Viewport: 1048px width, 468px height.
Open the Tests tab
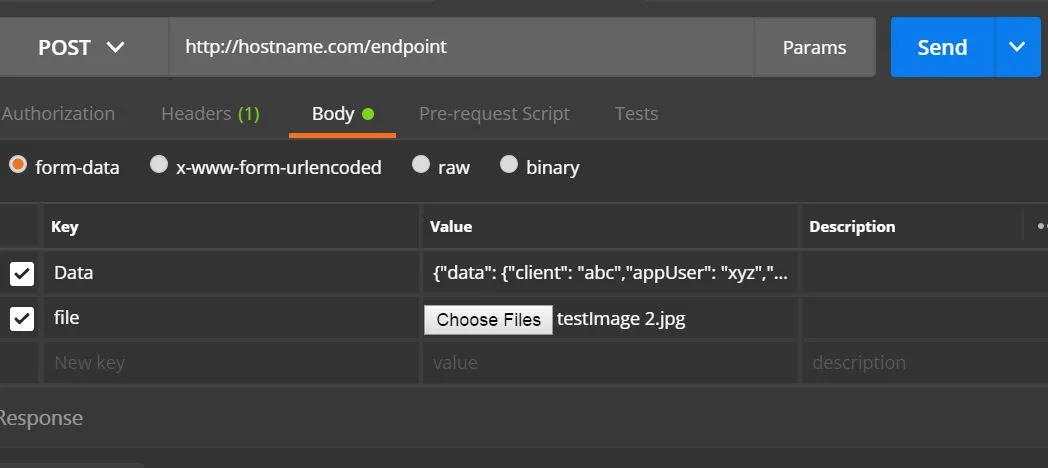(636, 114)
